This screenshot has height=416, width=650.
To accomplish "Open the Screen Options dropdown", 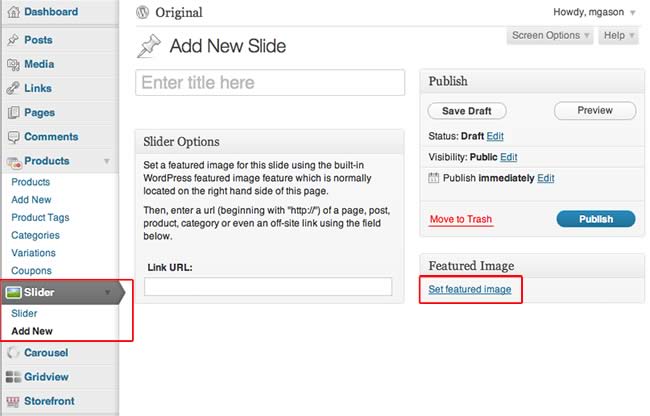I will click(x=551, y=36).
